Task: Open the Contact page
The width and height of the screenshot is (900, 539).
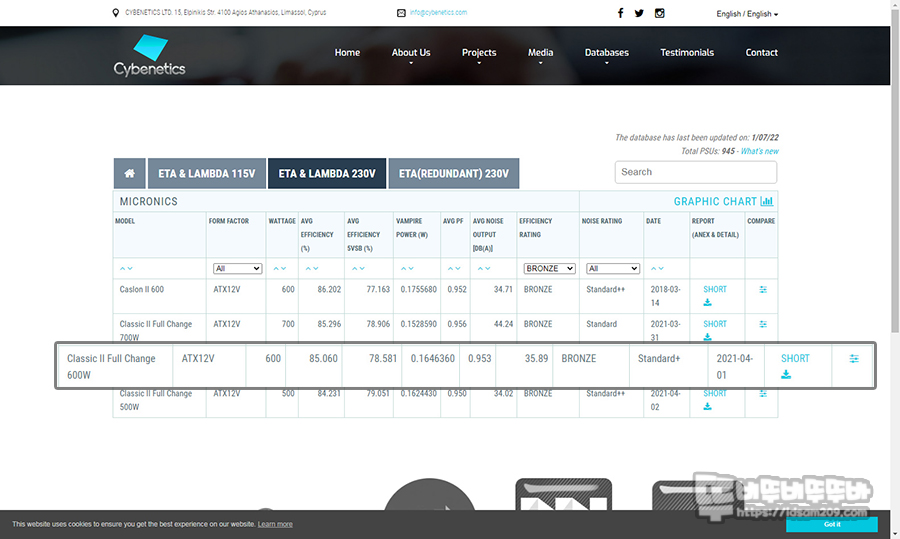Action: (x=761, y=52)
